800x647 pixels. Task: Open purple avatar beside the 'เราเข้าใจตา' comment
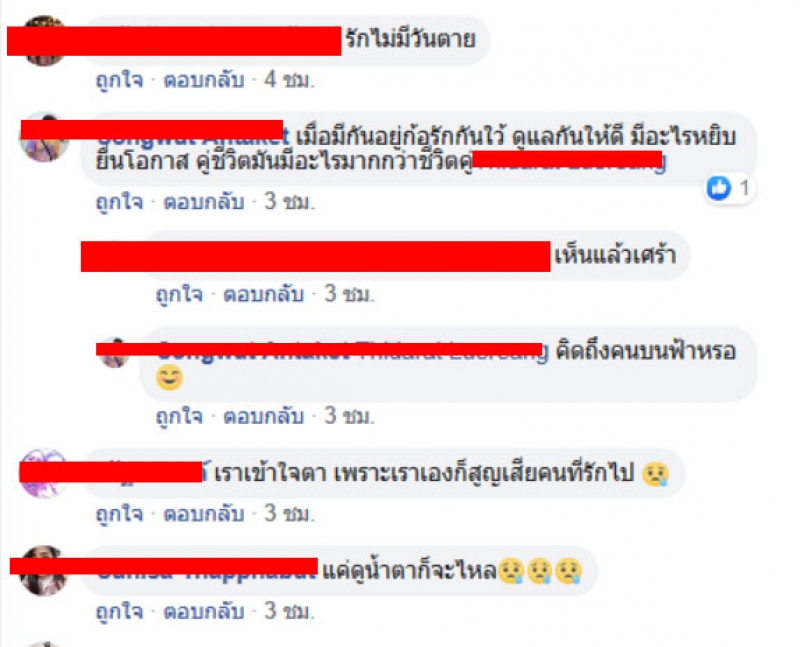(44, 474)
